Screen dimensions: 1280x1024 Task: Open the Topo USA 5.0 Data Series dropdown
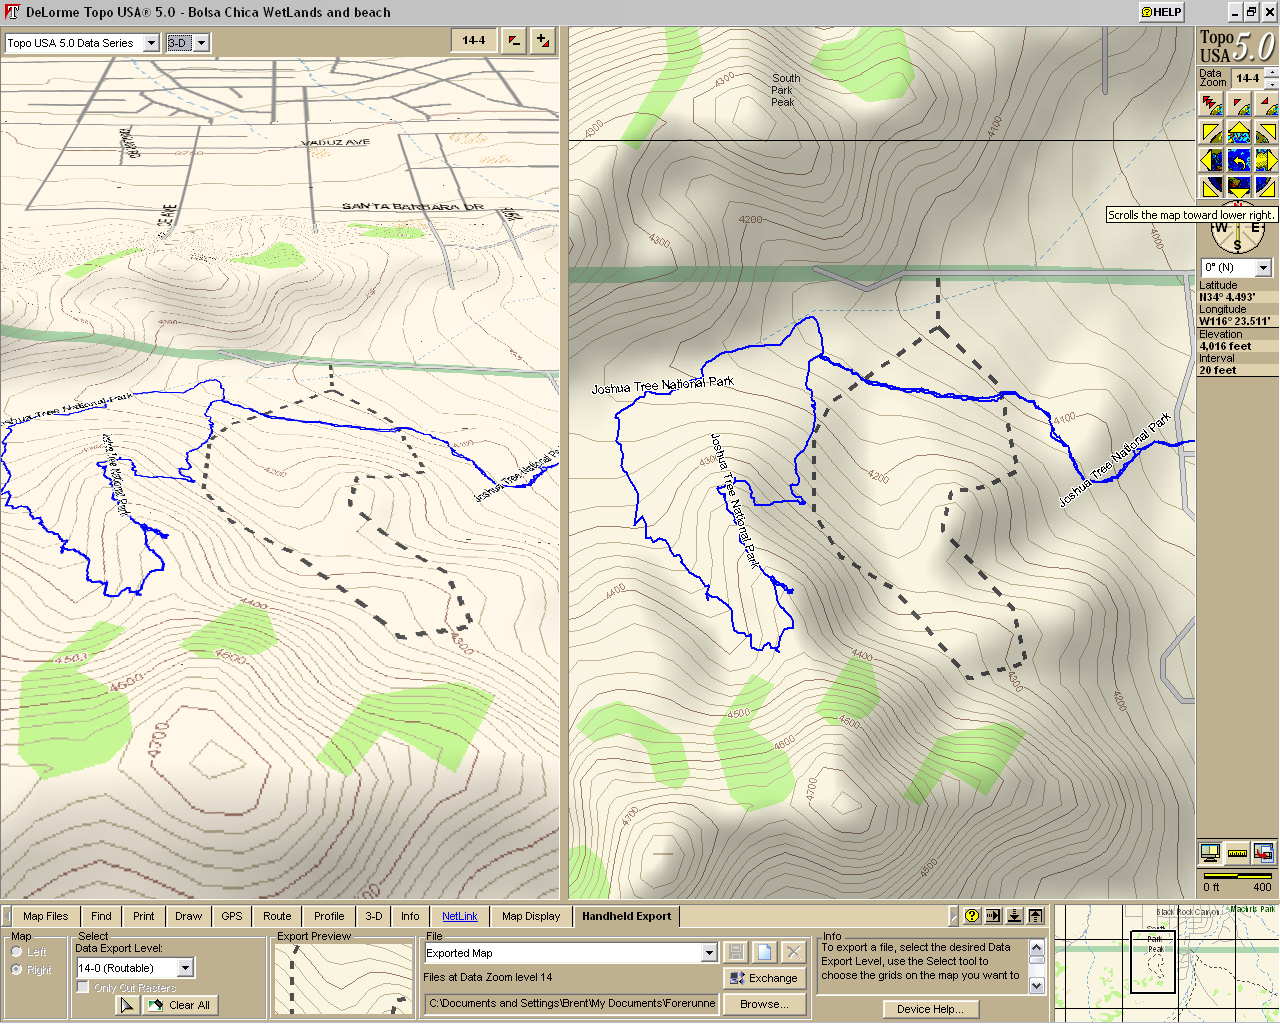[151, 43]
